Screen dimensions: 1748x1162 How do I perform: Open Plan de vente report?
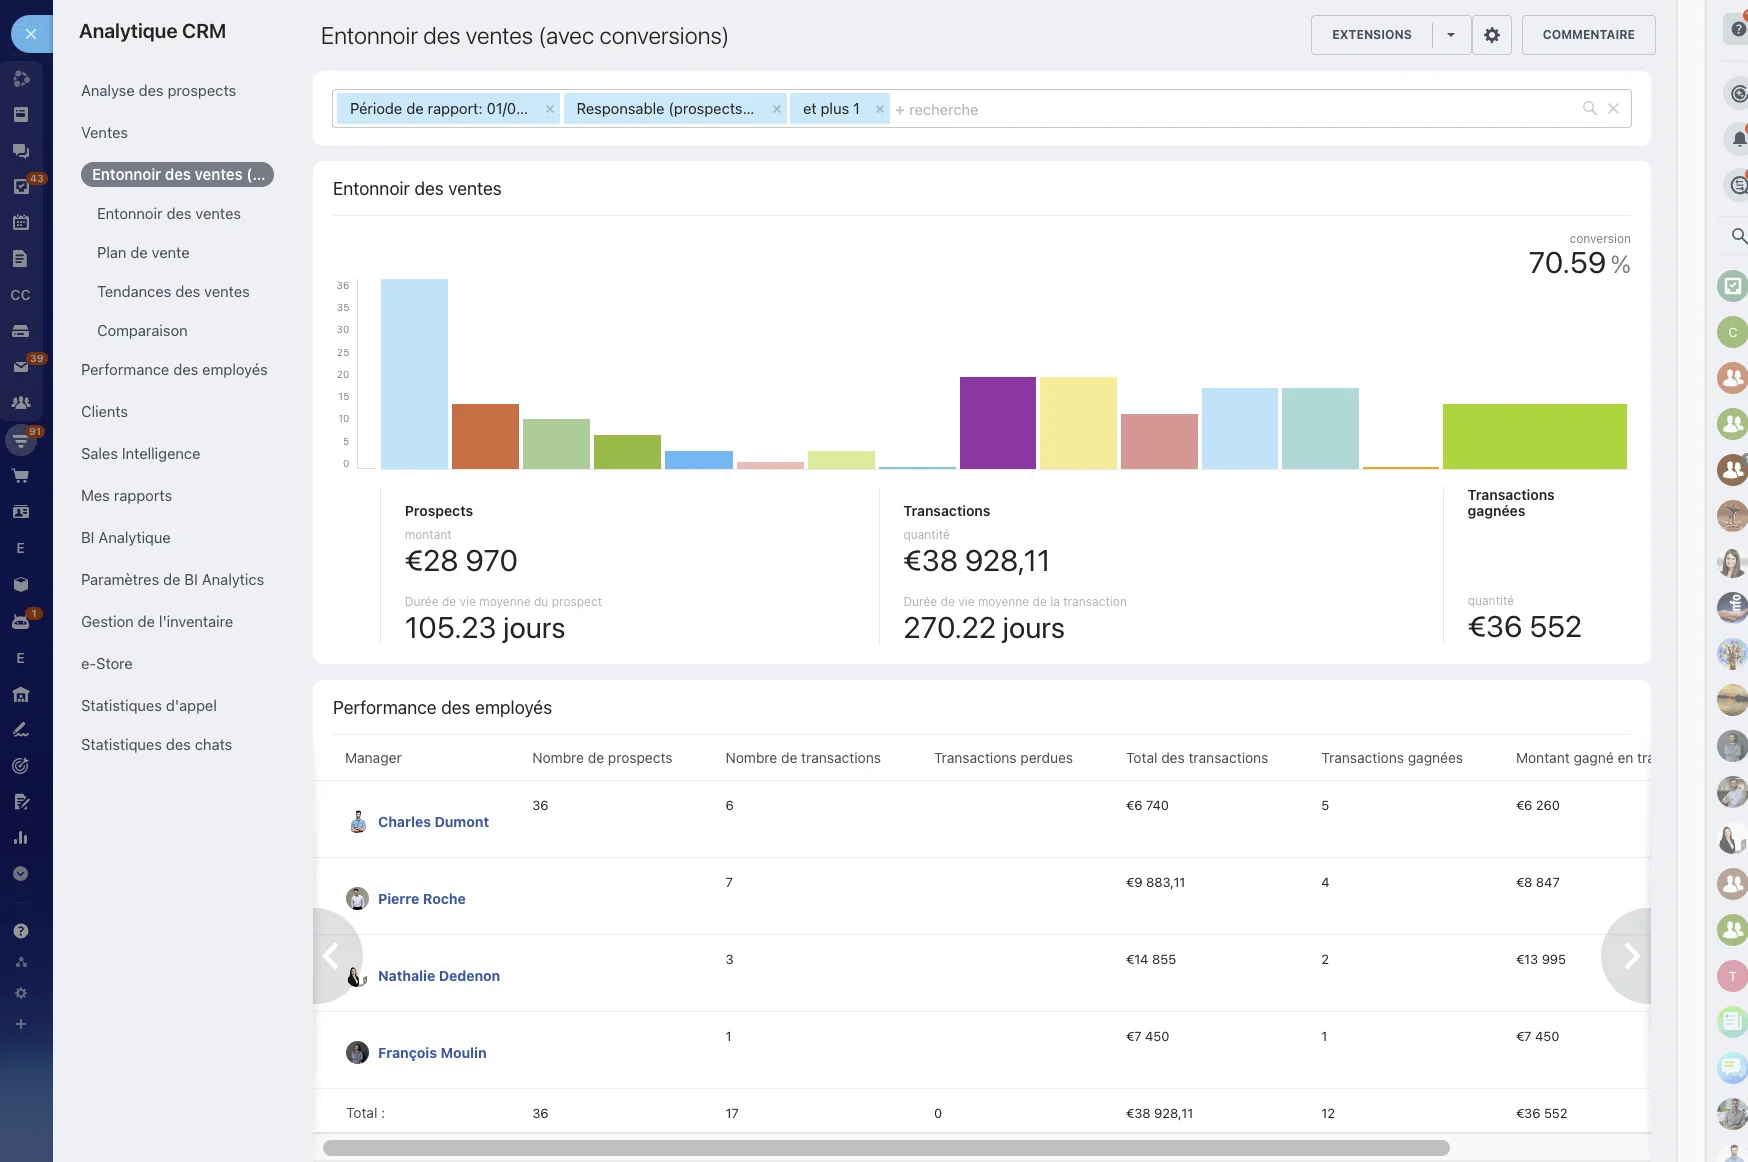[143, 253]
